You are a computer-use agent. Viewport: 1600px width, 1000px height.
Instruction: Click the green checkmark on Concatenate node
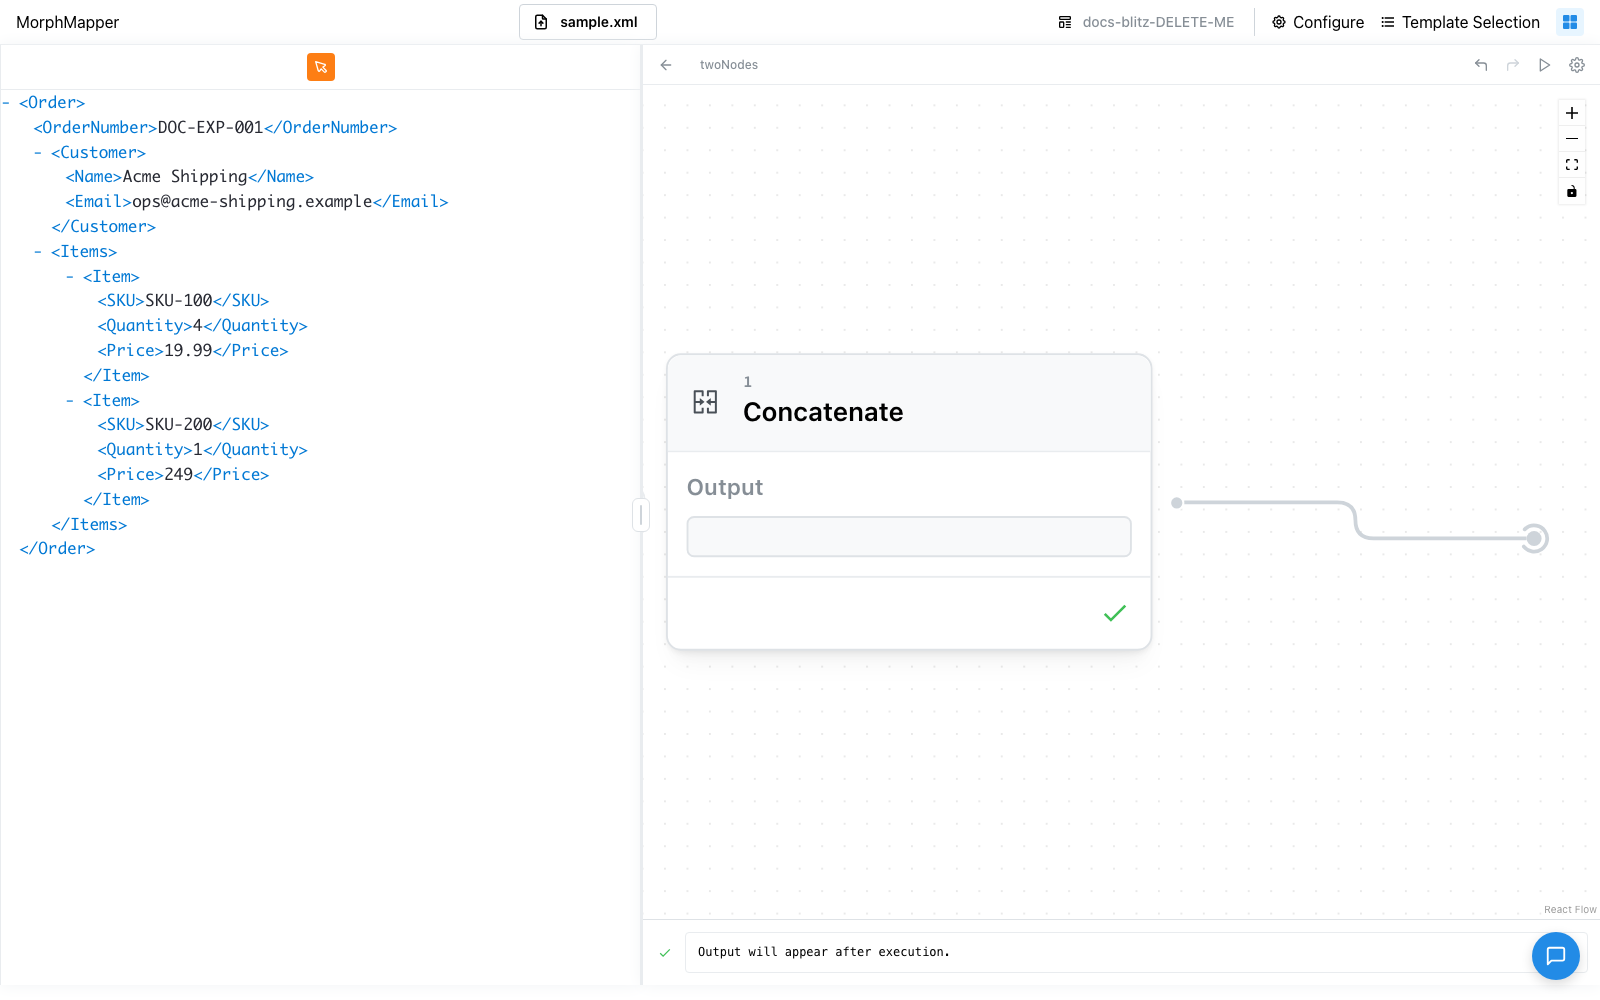tap(1115, 613)
